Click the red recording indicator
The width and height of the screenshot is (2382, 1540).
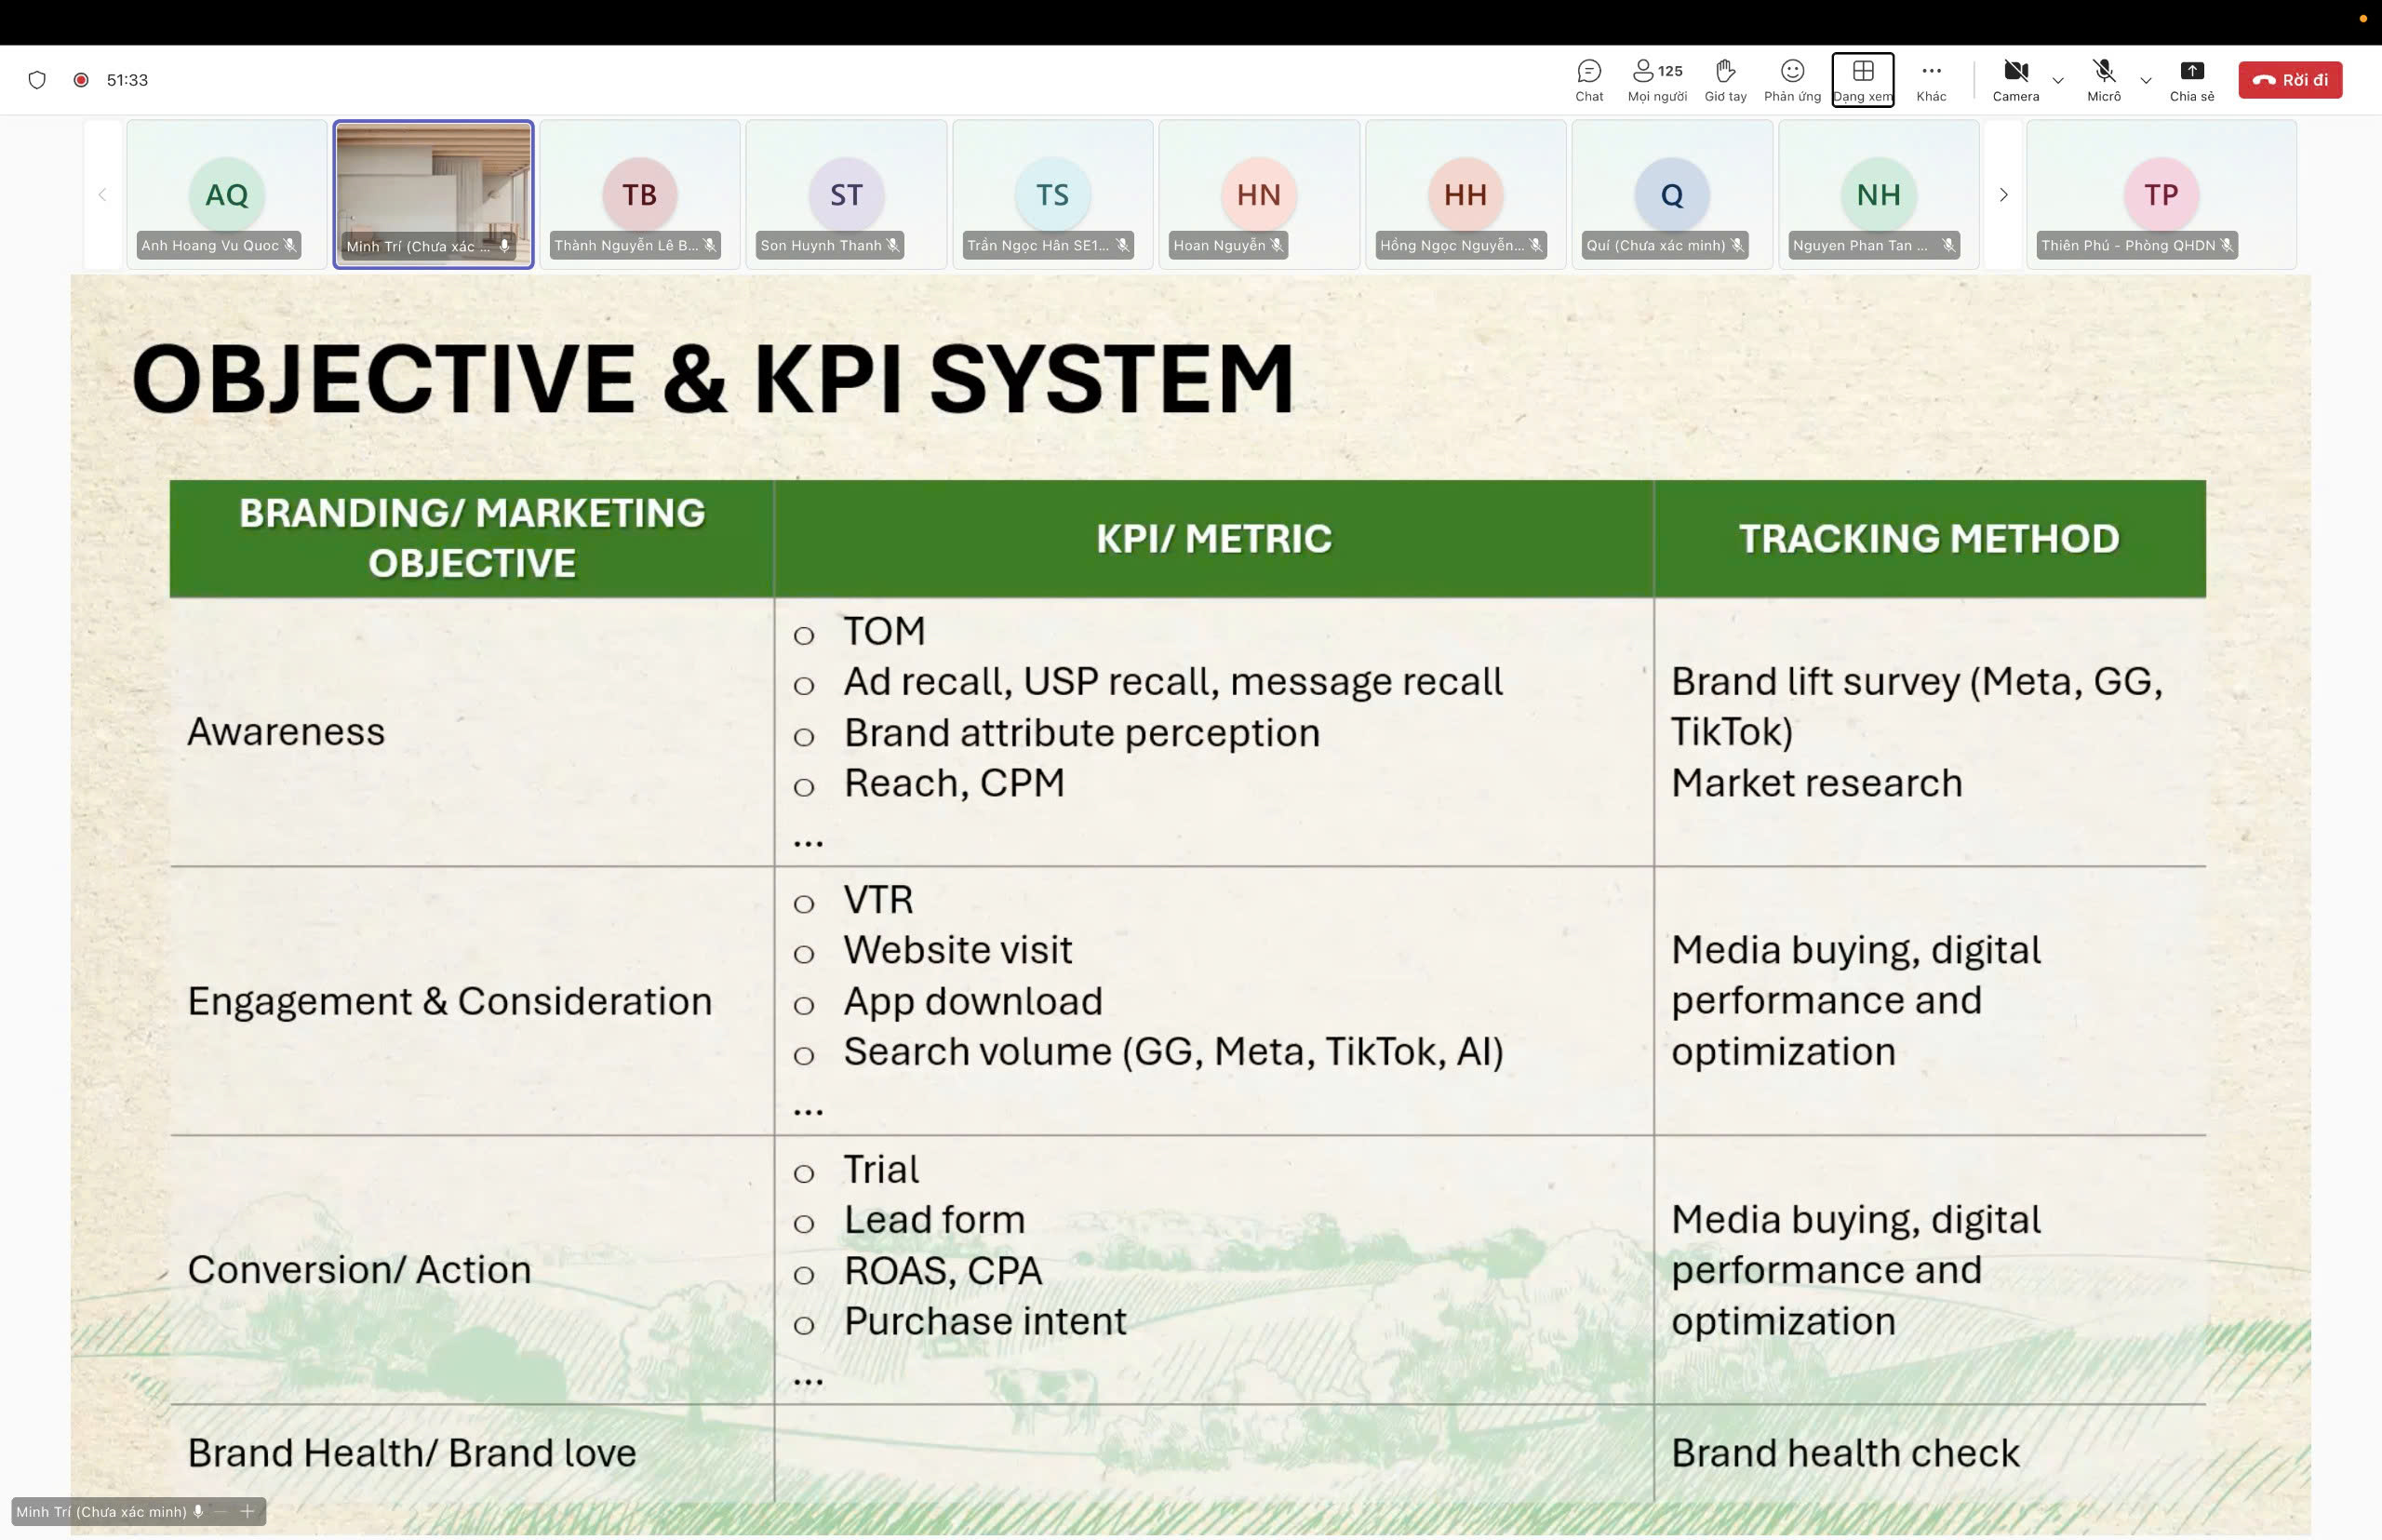click(81, 80)
